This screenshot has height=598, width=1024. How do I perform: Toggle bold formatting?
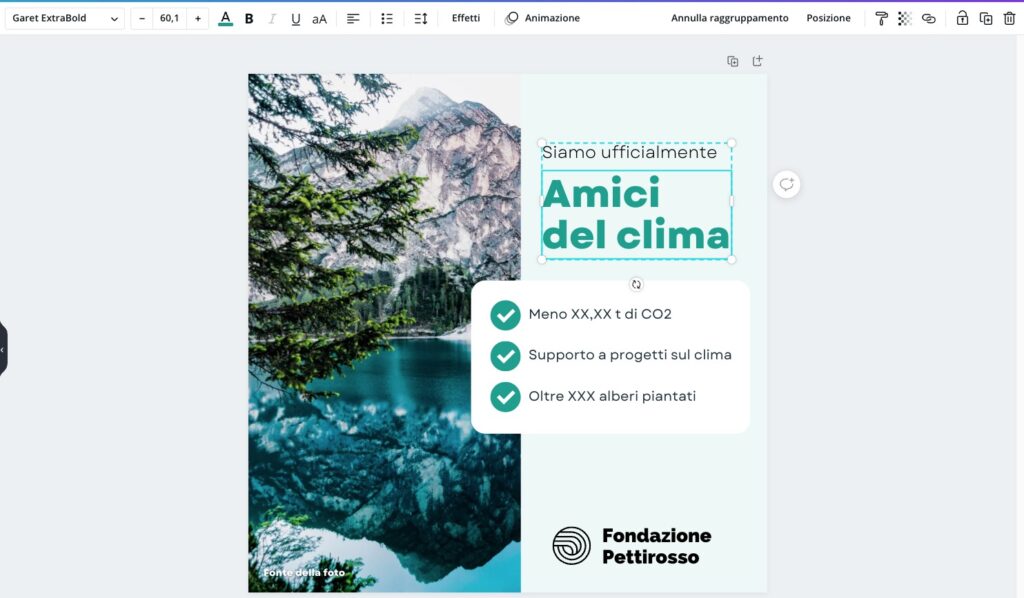[x=249, y=19]
